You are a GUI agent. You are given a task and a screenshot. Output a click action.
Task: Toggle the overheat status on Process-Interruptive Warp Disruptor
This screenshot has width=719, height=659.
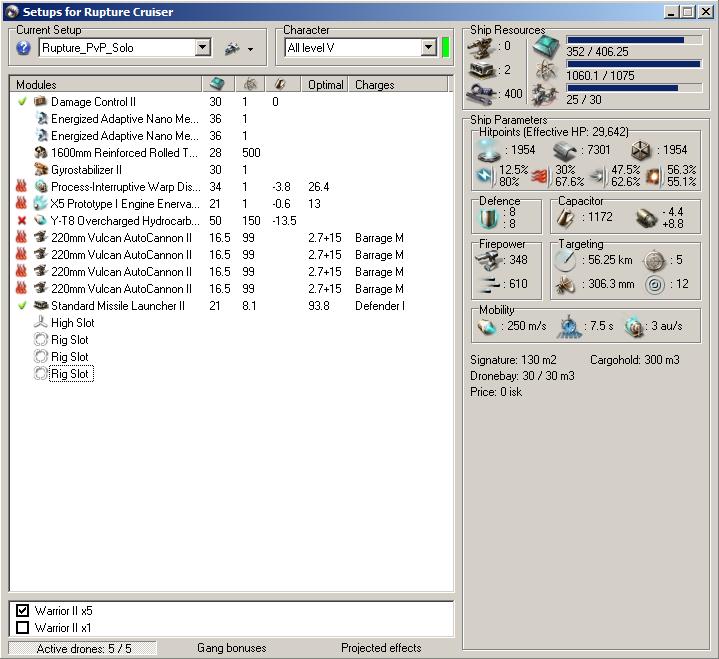(21, 186)
